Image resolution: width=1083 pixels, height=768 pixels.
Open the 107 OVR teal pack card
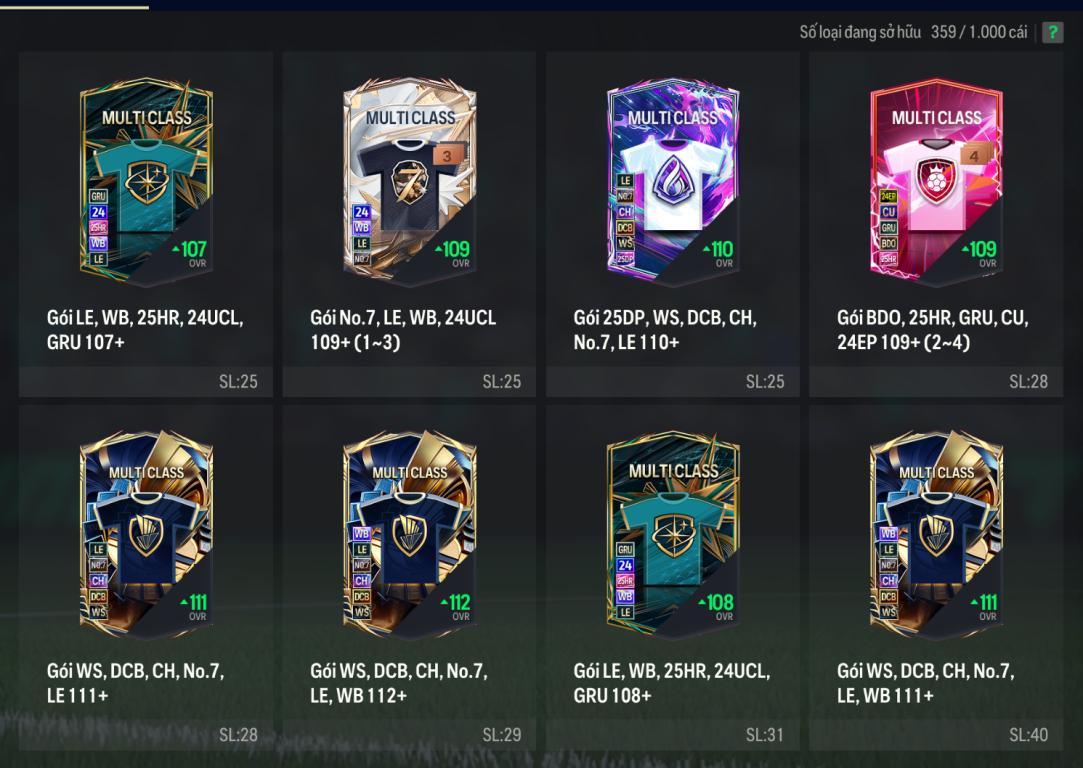[x=146, y=180]
